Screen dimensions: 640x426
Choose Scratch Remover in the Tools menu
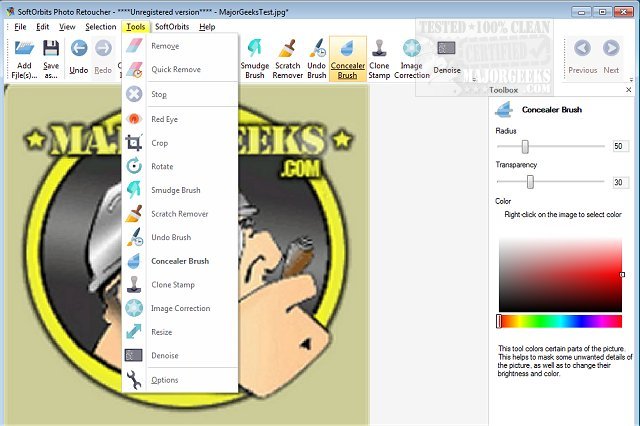click(180, 214)
